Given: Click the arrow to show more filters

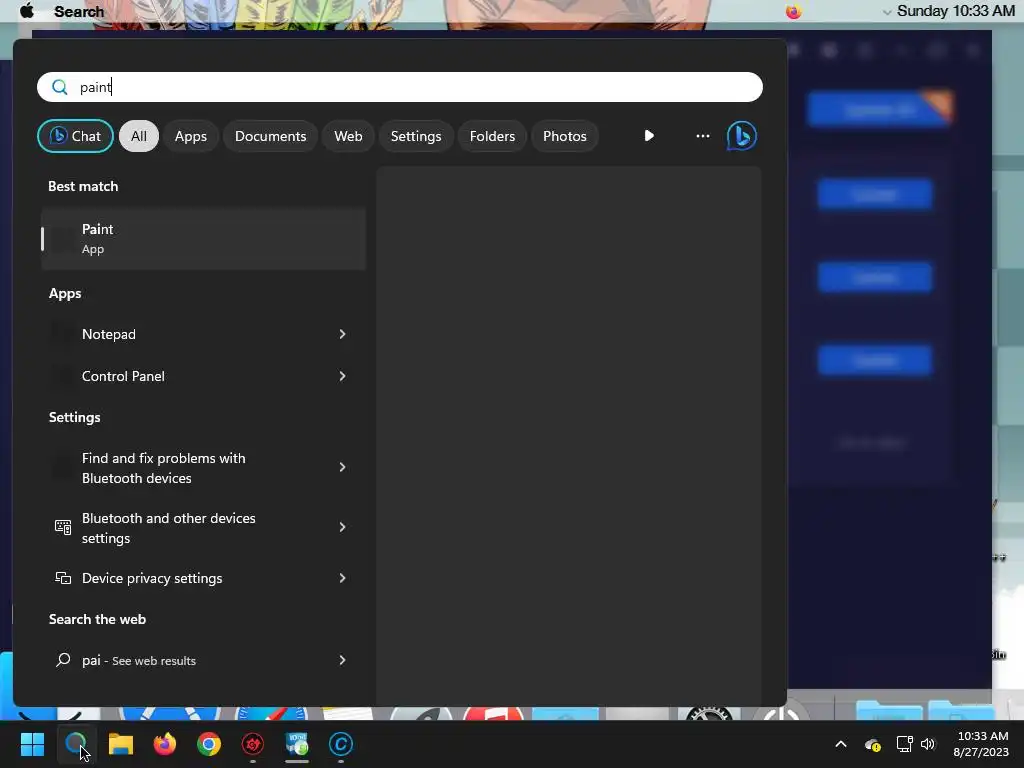Looking at the screenshot, I should tap(649, 136).
